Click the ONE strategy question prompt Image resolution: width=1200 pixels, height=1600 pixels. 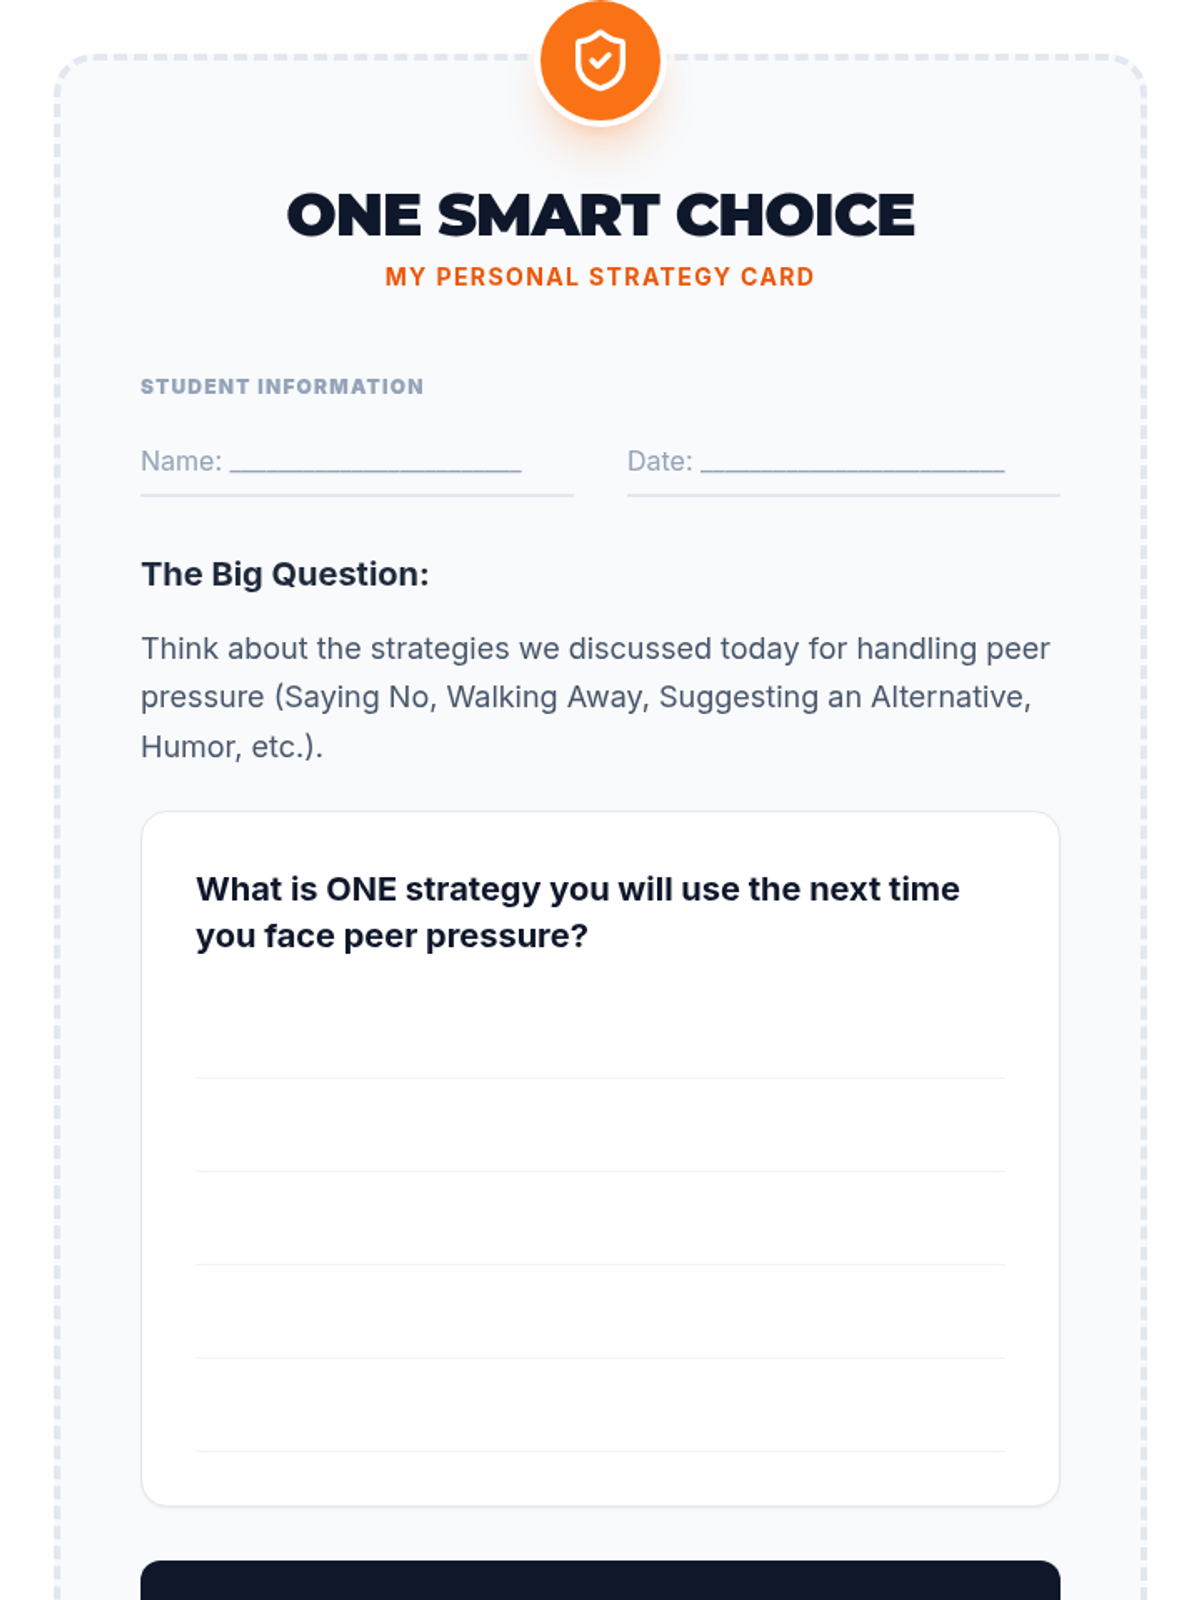(577, 912)
